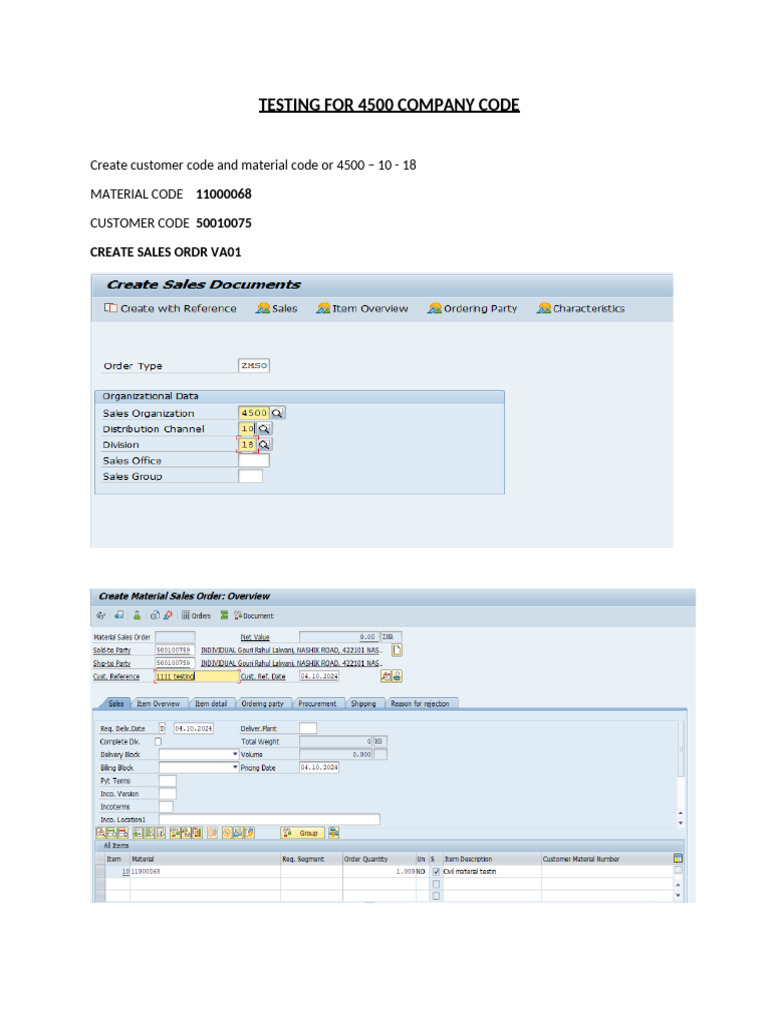Open search help beside Division field
Image resolution: width=768 pixels, height=1024 pixels.
[264, 444]
